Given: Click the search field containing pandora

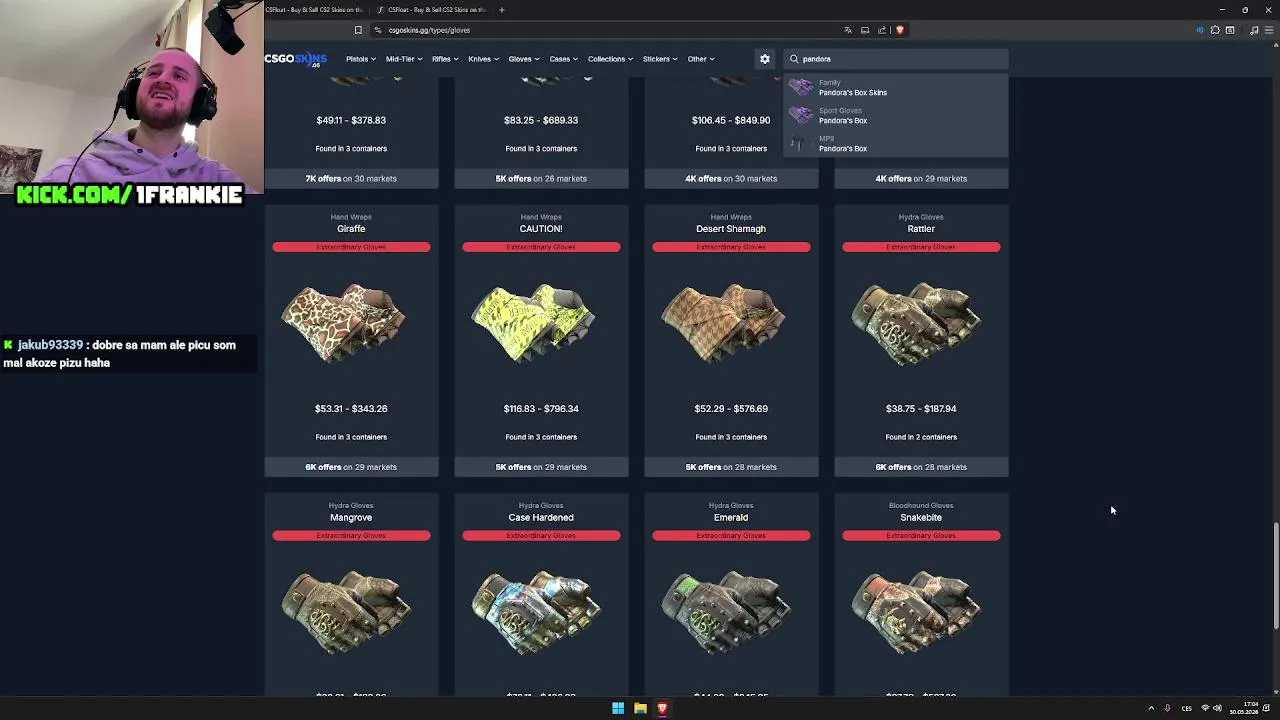Looking at the screenshot, I should click(x=896, y=59).
